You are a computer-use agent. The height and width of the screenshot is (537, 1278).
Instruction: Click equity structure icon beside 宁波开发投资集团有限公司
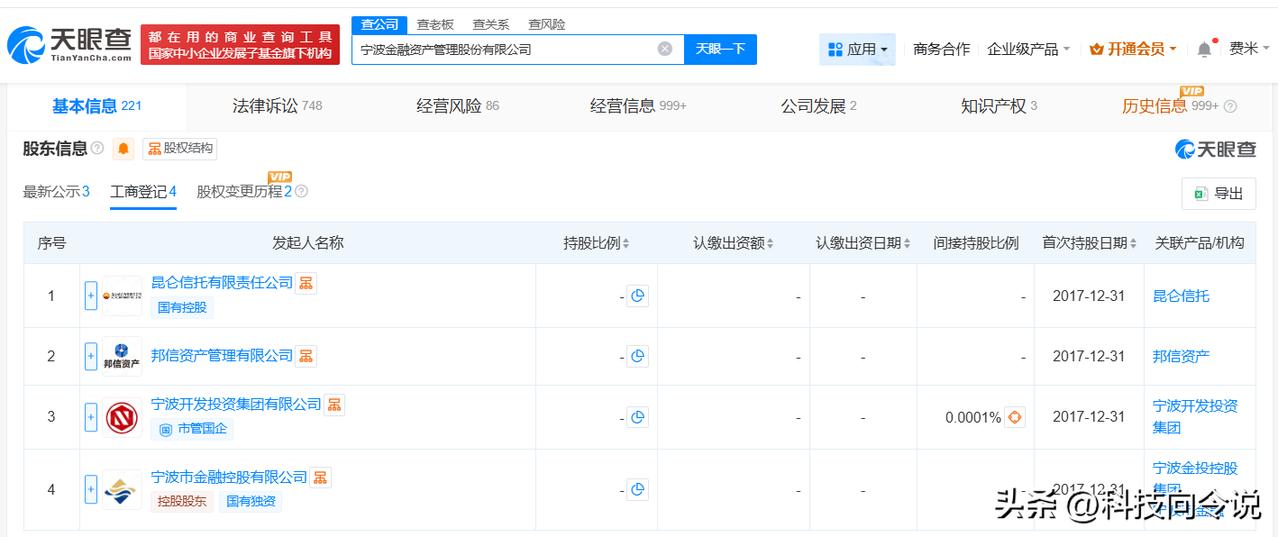click(334, 404)
